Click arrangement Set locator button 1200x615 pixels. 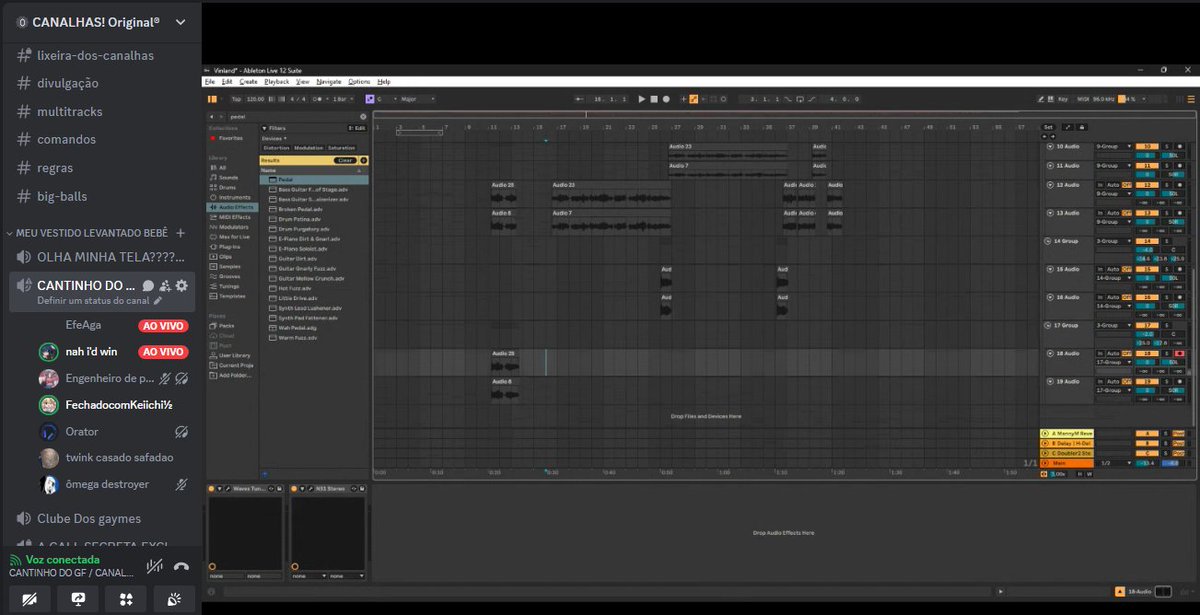1048,127
